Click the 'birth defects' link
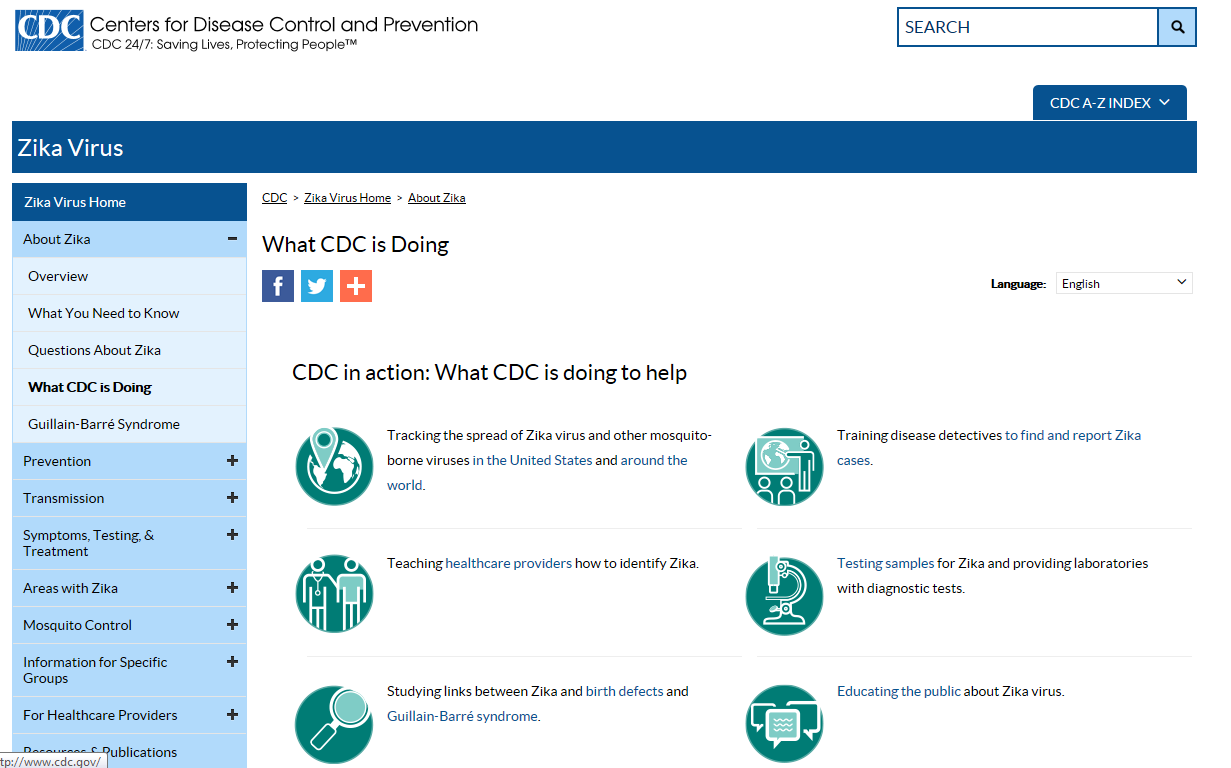1231x768 pixels. [x=624, y=691]
